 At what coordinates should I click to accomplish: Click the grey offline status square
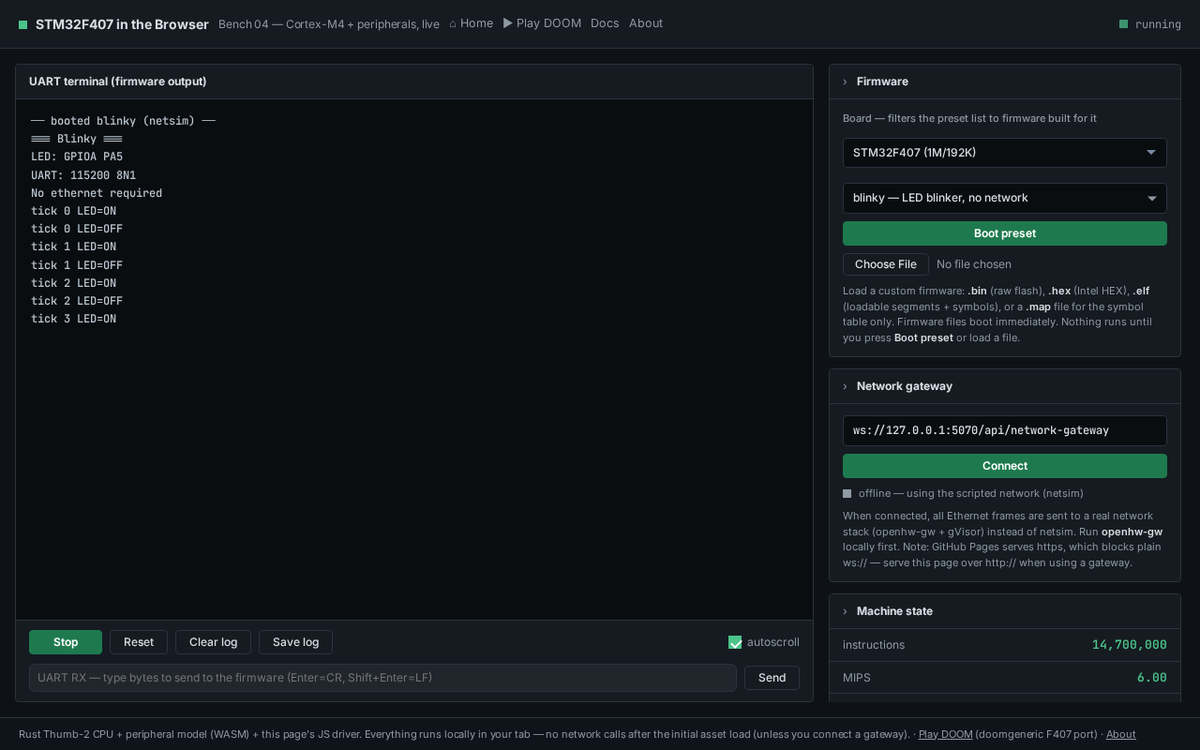[847, 494]
